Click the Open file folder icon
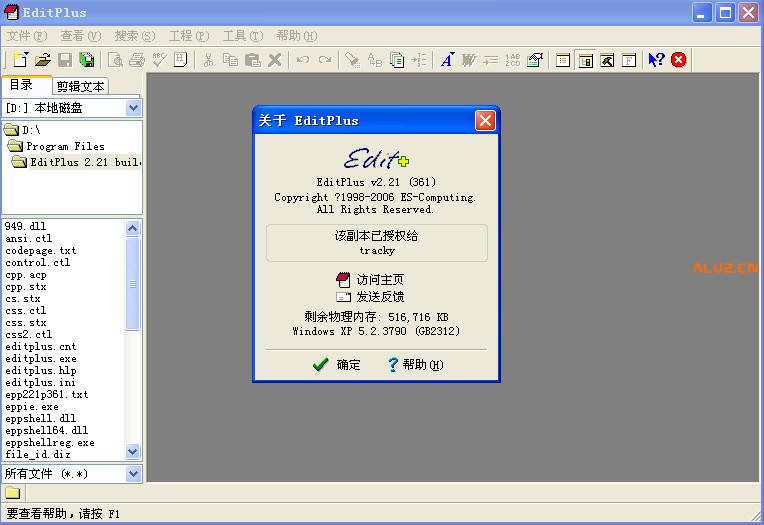 click(42, 60)
